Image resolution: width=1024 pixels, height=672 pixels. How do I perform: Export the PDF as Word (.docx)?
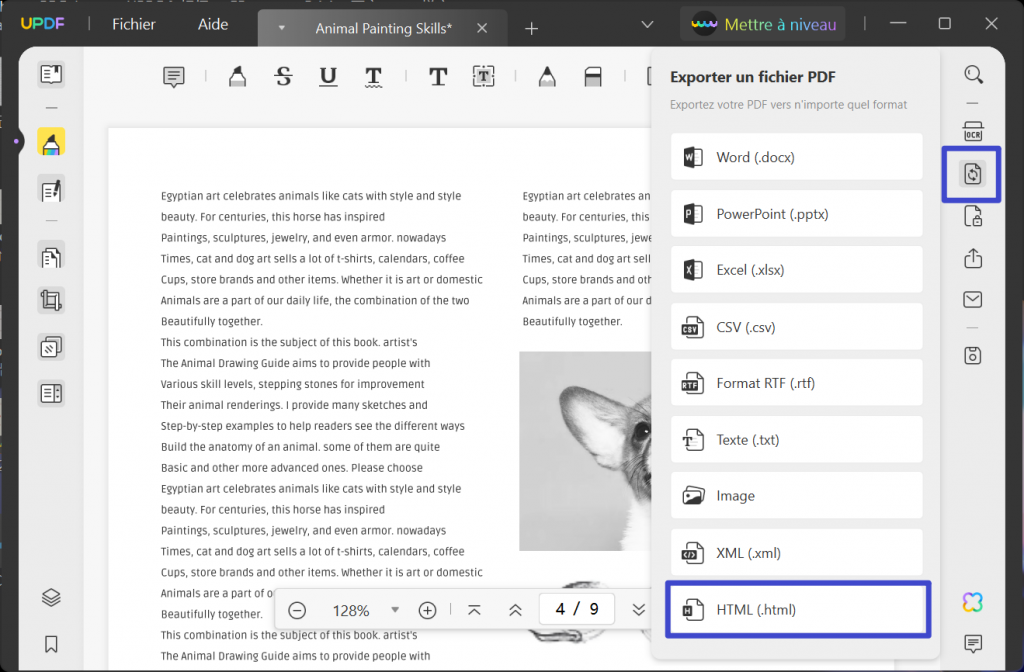click(x=796, y=156)
